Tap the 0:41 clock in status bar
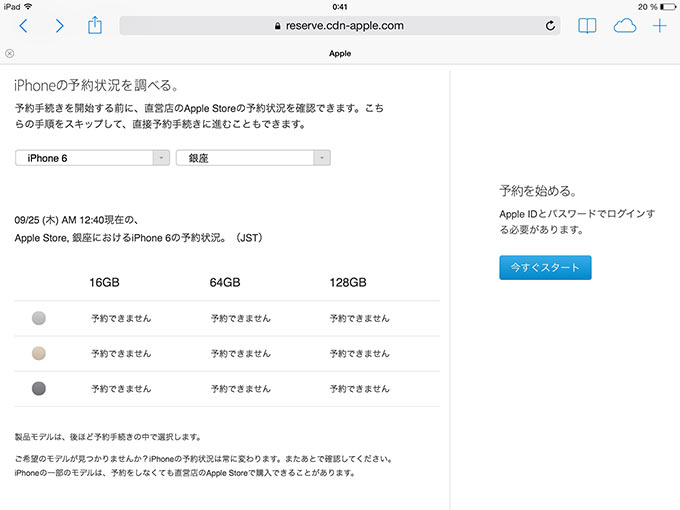Viewport: 680px width, 510px height. pos(340,7)
